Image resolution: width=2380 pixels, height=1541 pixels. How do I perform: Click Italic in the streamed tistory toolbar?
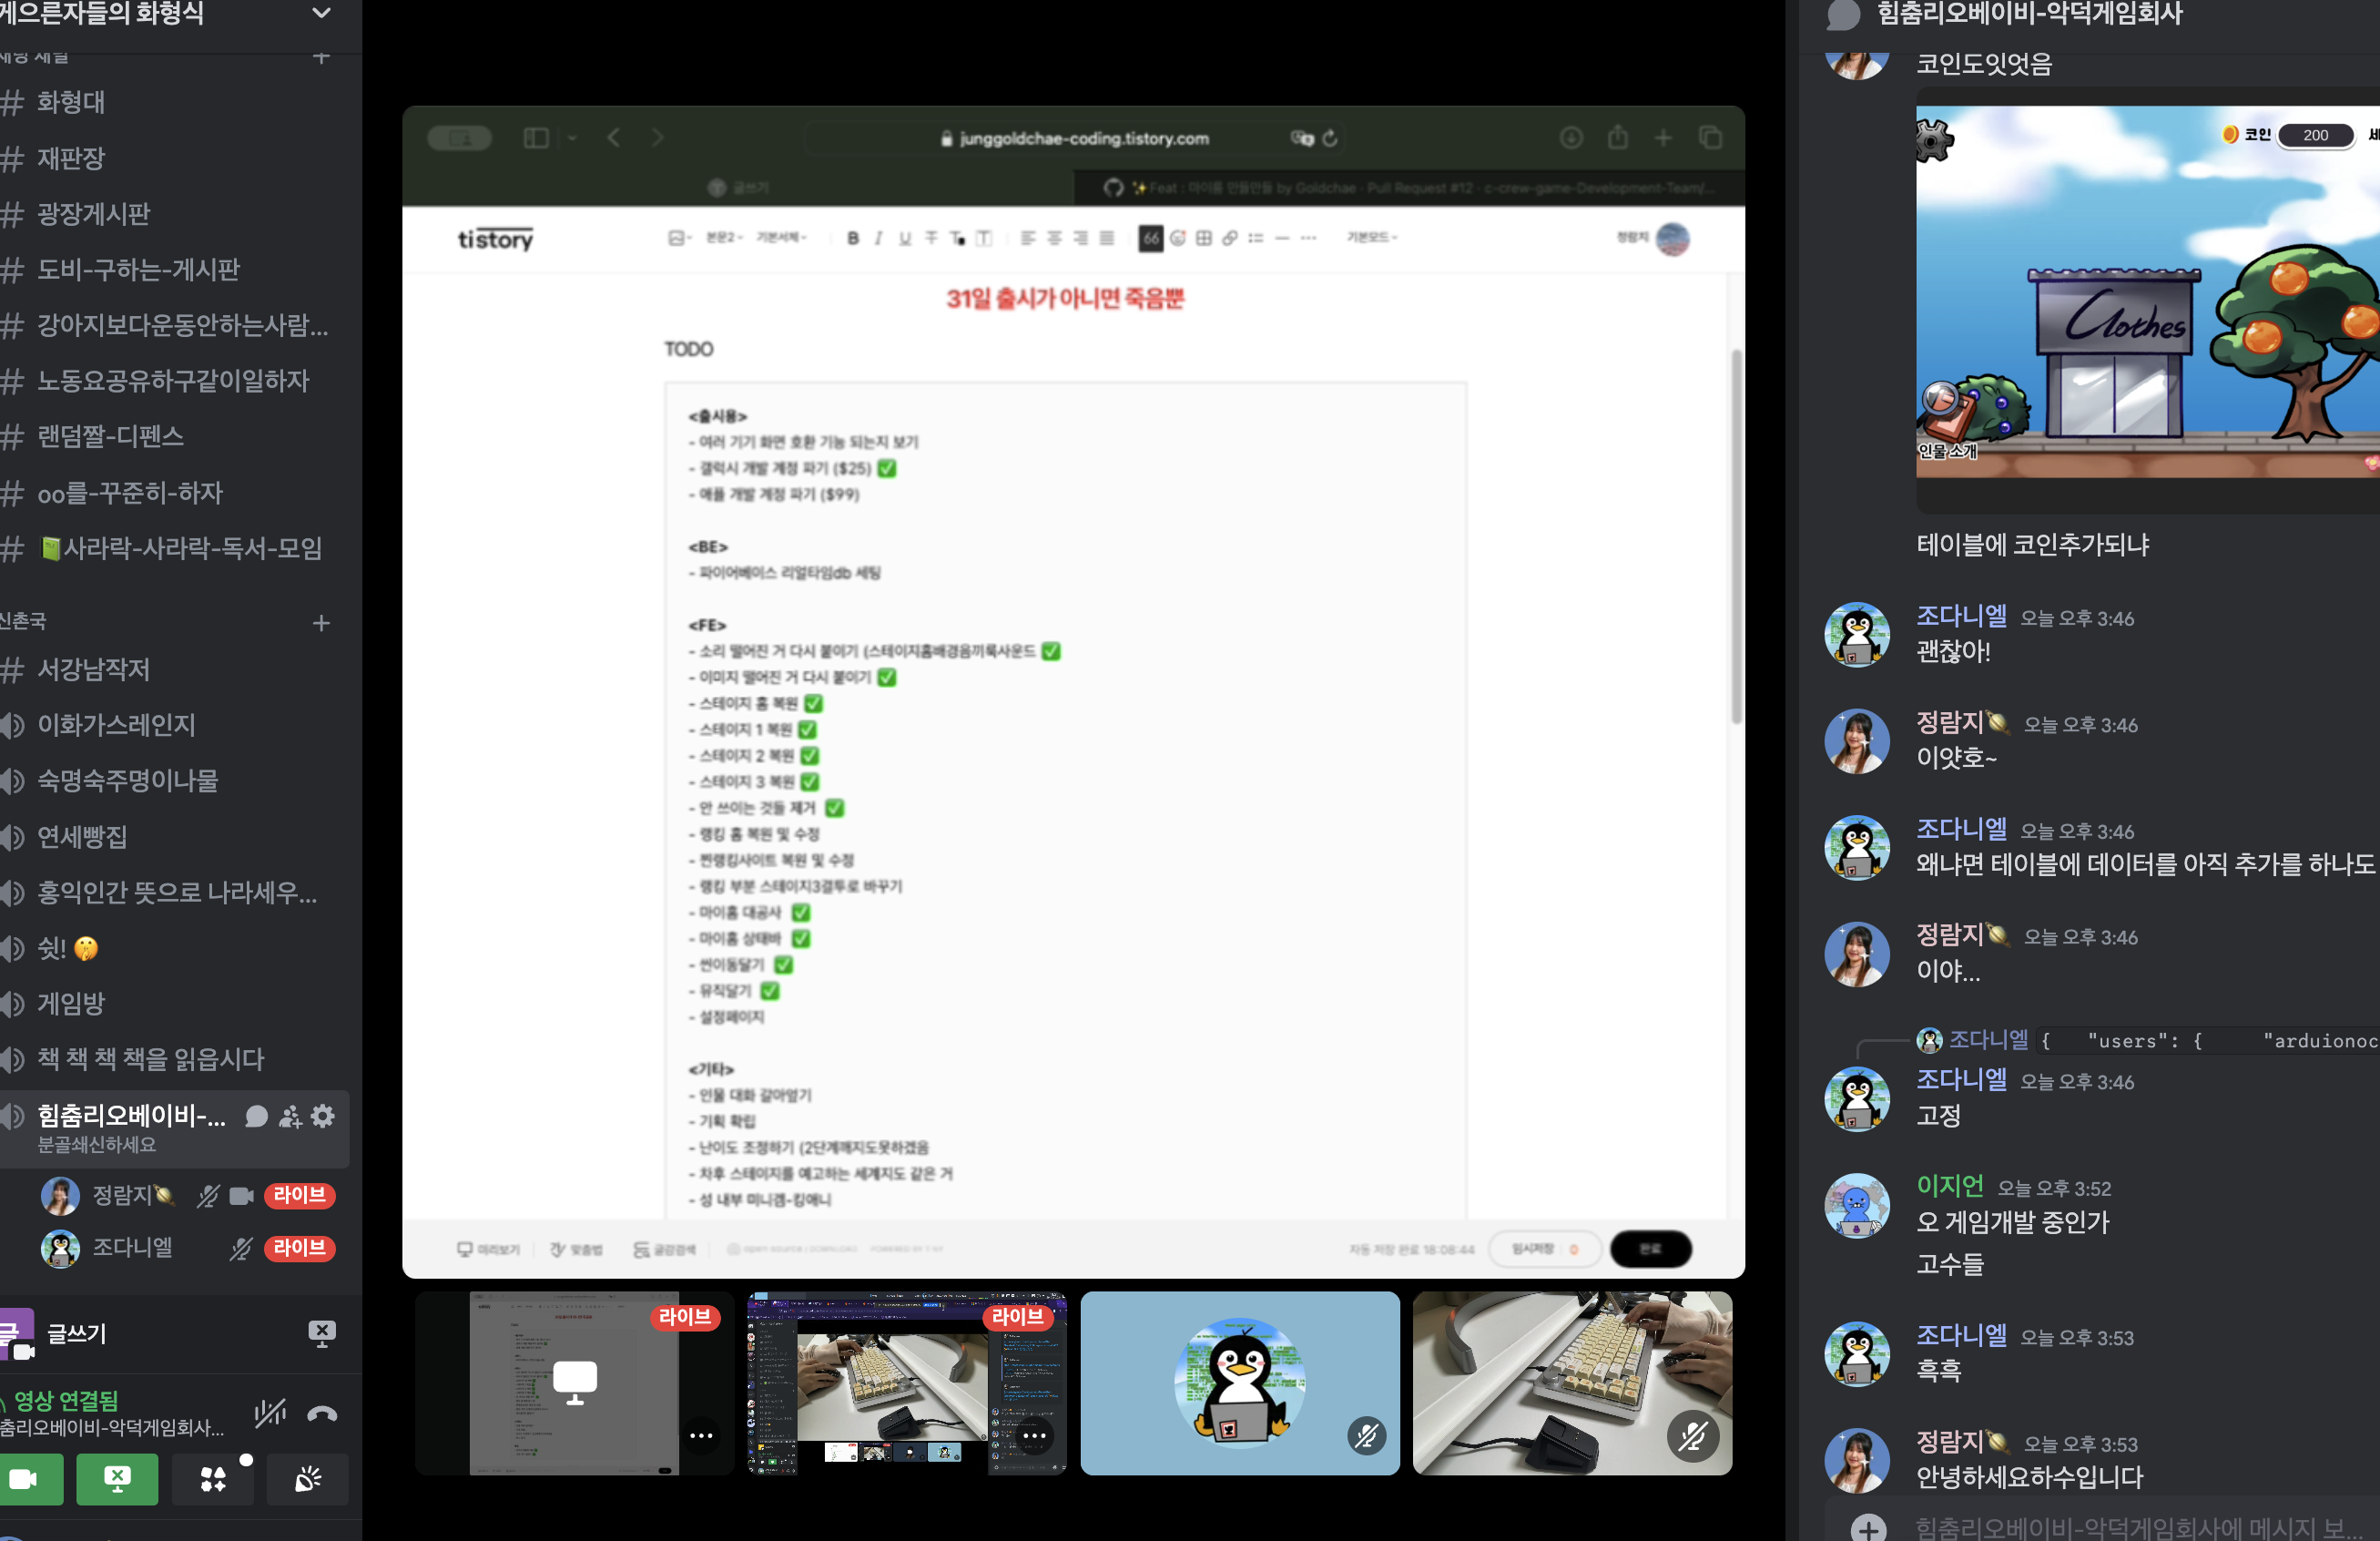click(x=878, y=238)
